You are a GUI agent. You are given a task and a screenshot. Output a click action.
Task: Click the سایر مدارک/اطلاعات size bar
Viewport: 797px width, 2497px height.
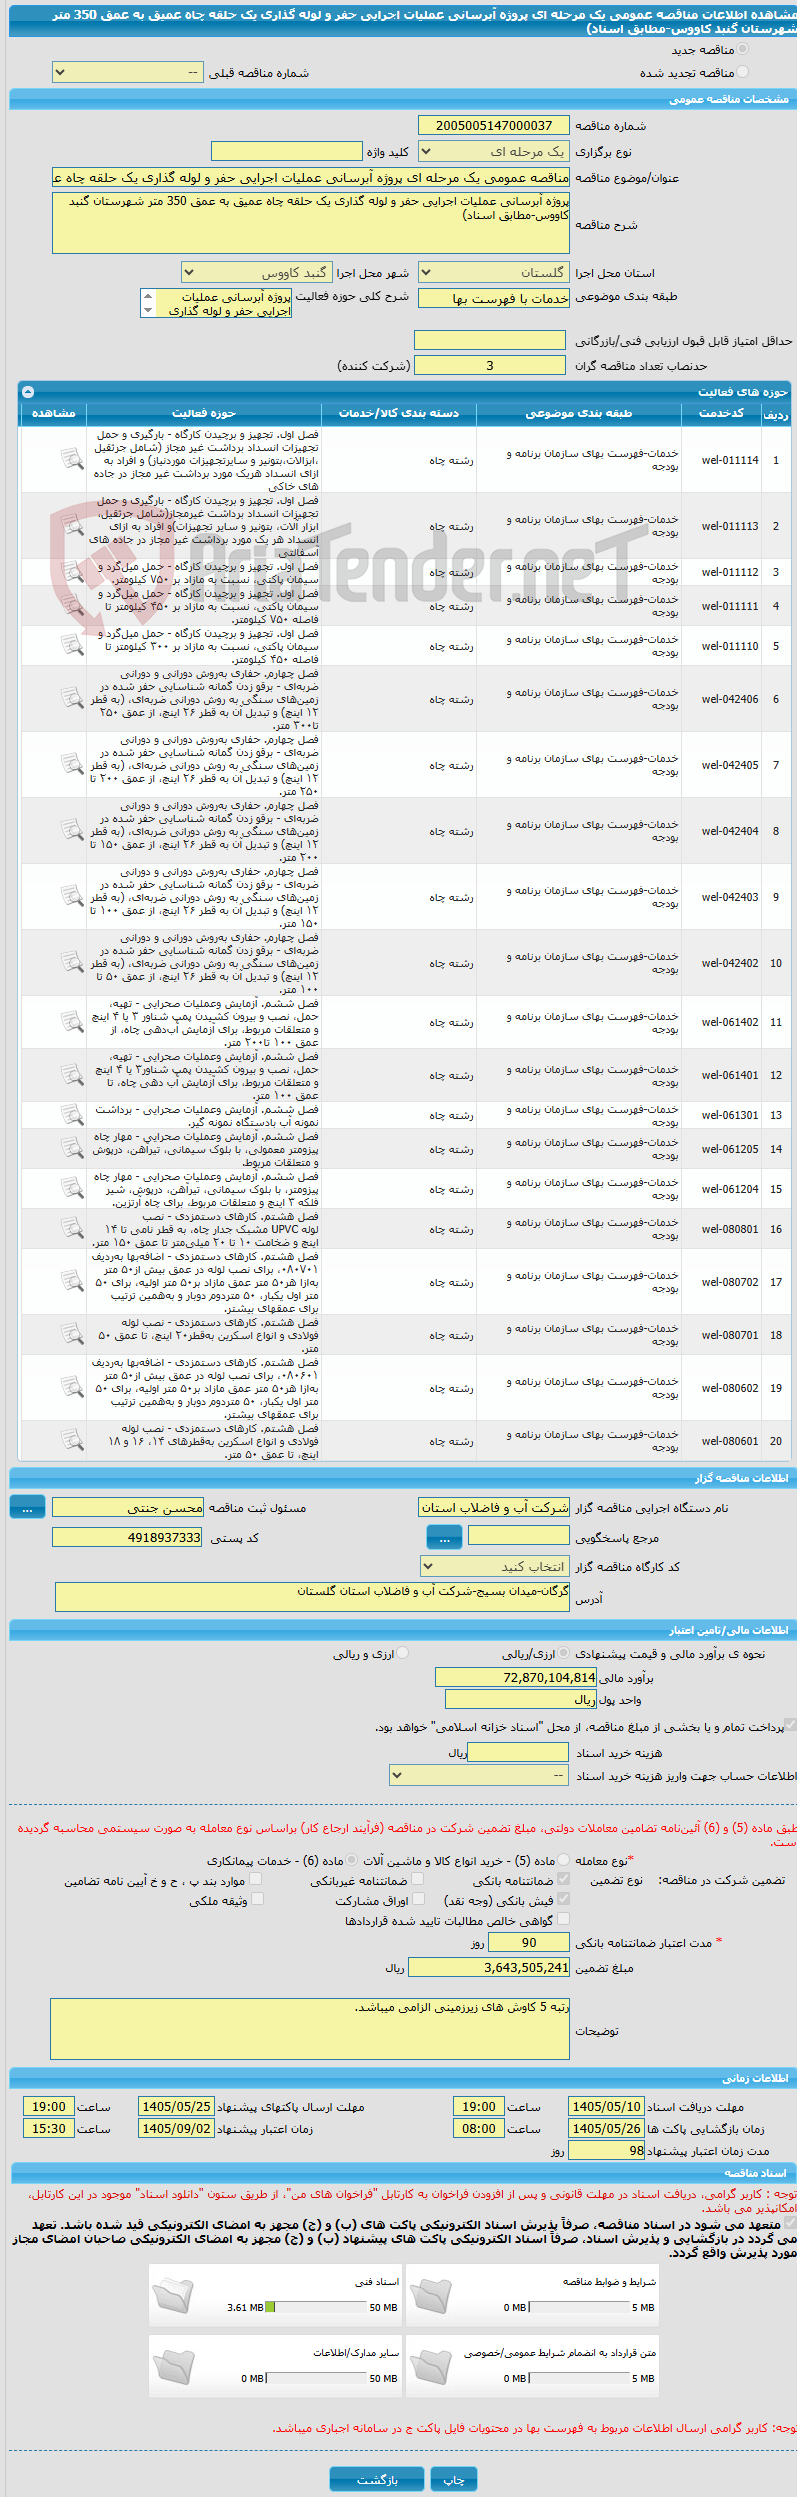pos(316,2378)
